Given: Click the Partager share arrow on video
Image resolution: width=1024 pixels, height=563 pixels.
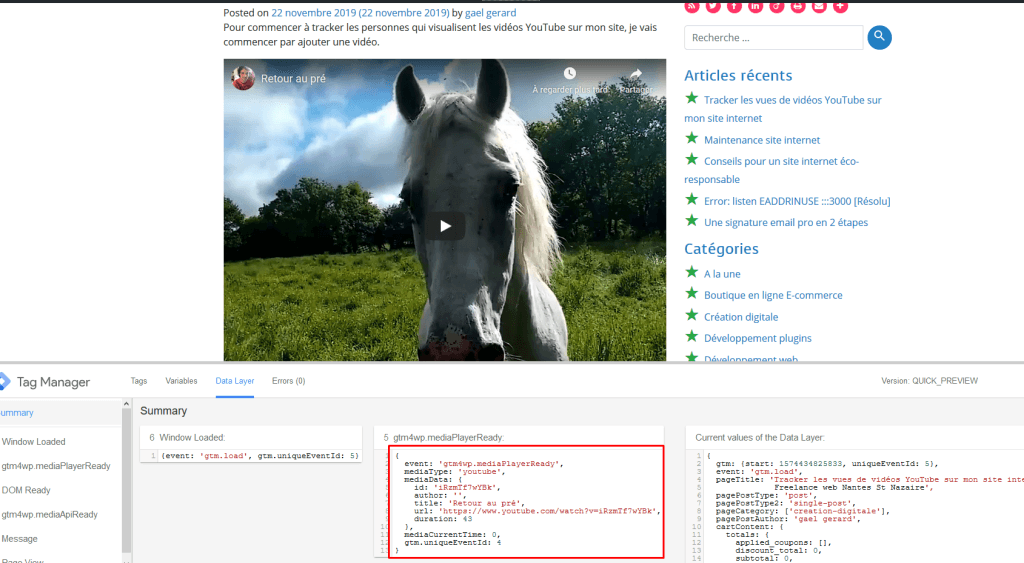Looking at the screenshot, I should point(635,75).
